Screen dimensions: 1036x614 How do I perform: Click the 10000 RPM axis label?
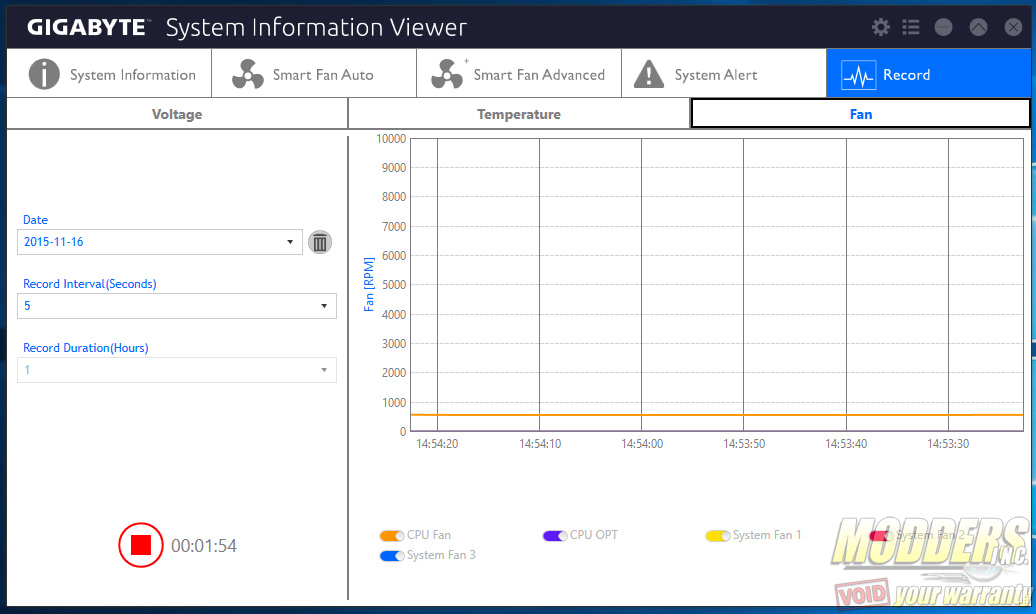click(x=391, y=139)
